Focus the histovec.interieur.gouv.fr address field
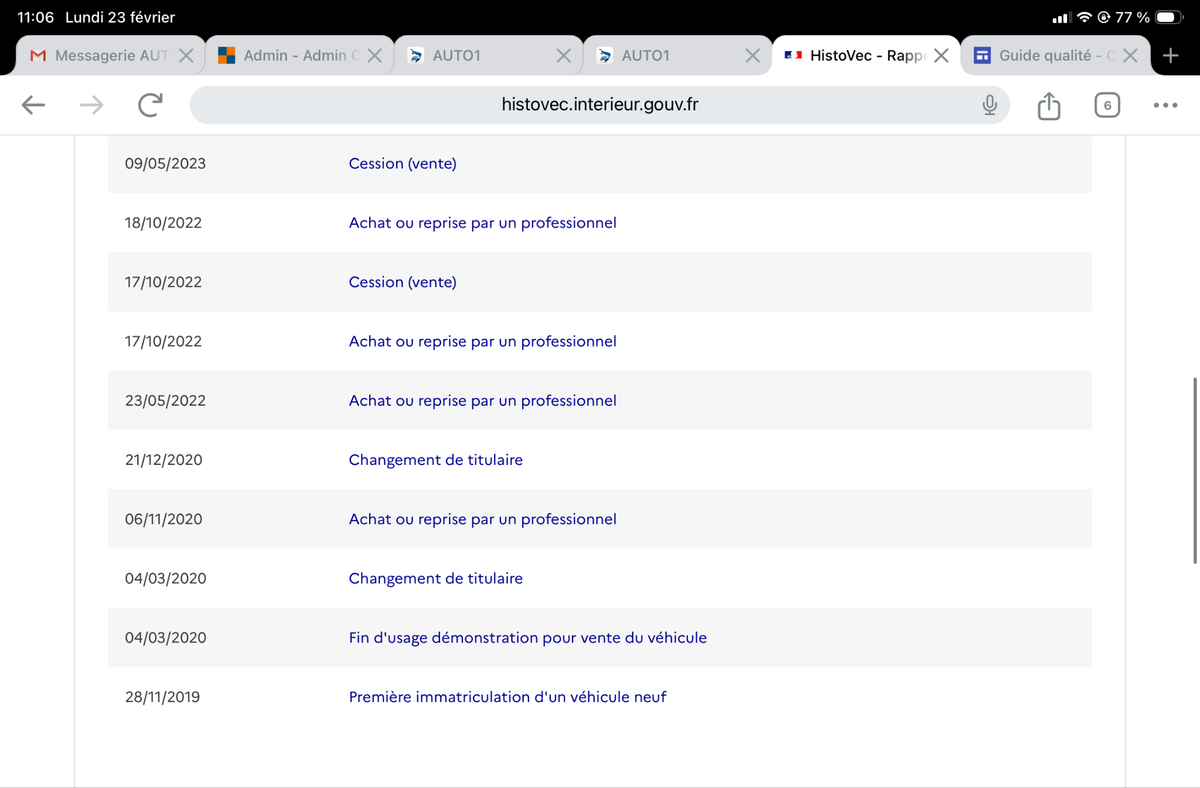This screenshot has height=788, width=1200. pyautogui.click(x=600, y=105)
